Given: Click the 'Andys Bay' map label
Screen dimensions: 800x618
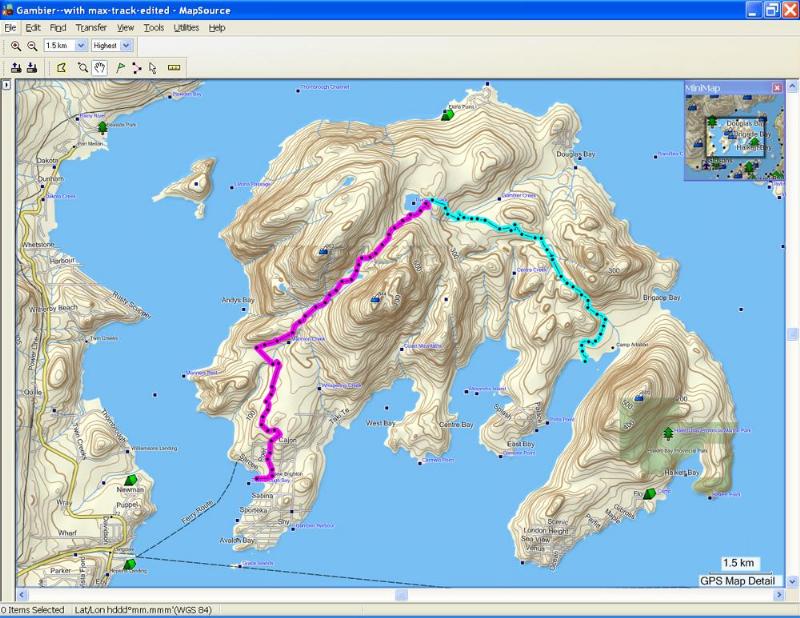Looking at the screenshot, I should pyautogui.click(x=238, y=300).
